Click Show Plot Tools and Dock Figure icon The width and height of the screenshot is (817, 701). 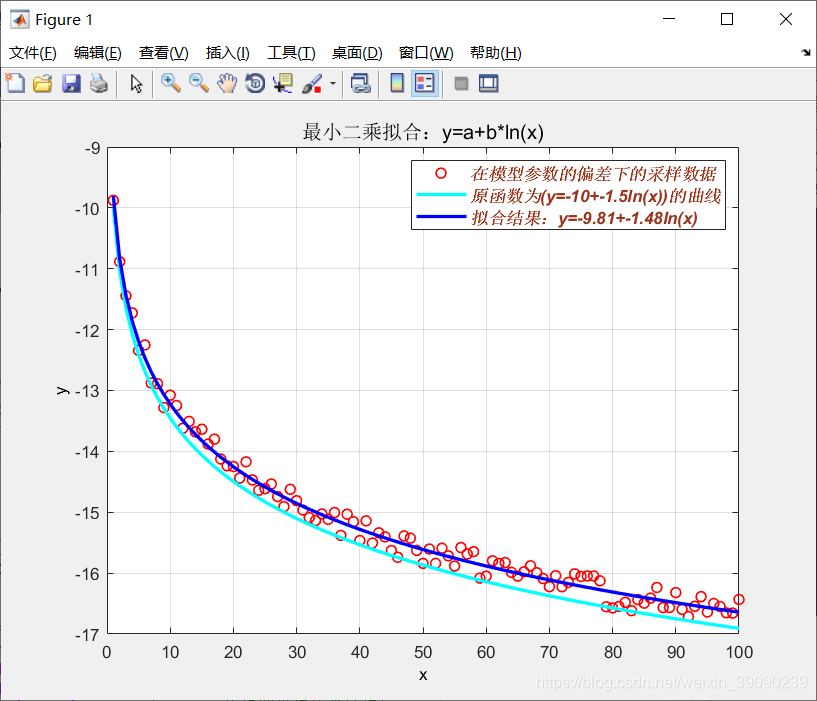488,83
